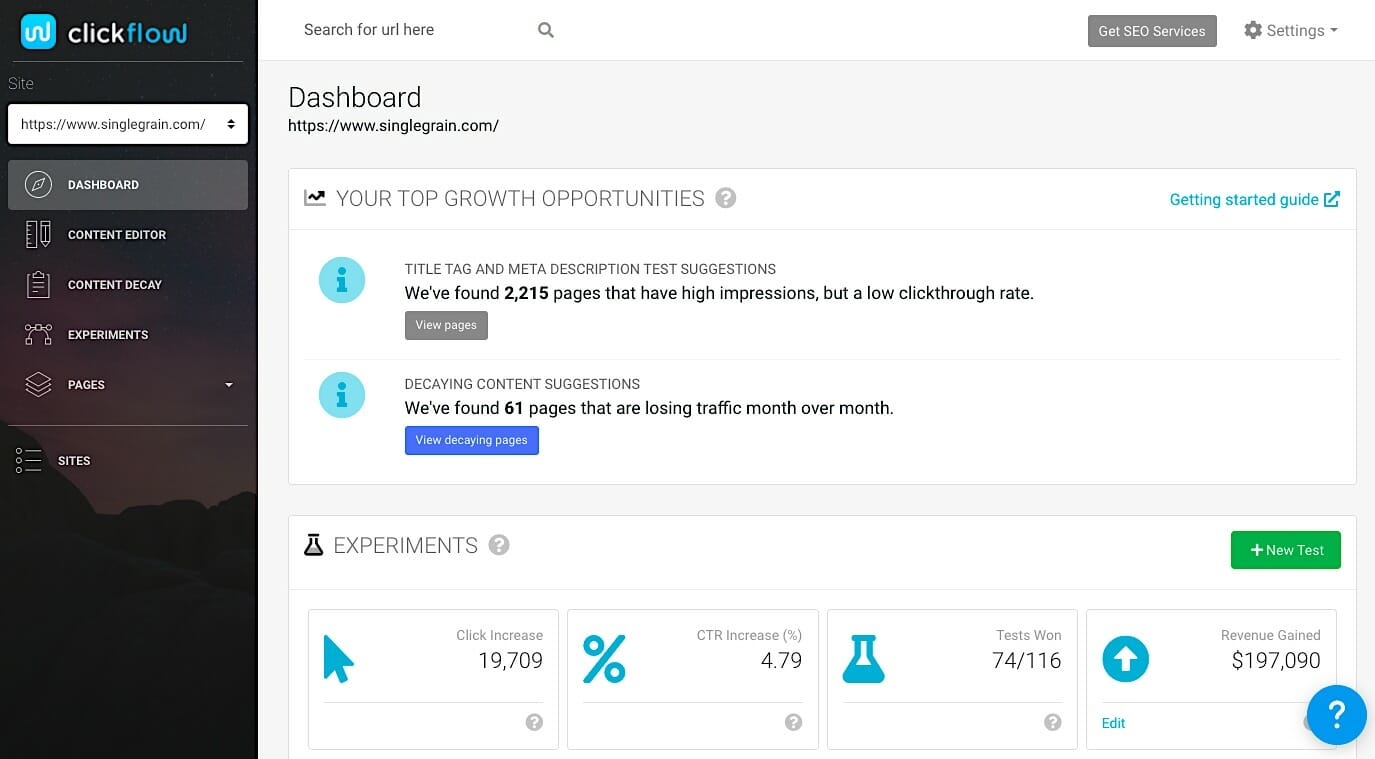The height and width of the screenshot is (759, 1375).
Task: Click the info icon for title tag suggestions
Action: tap(341, 280)
